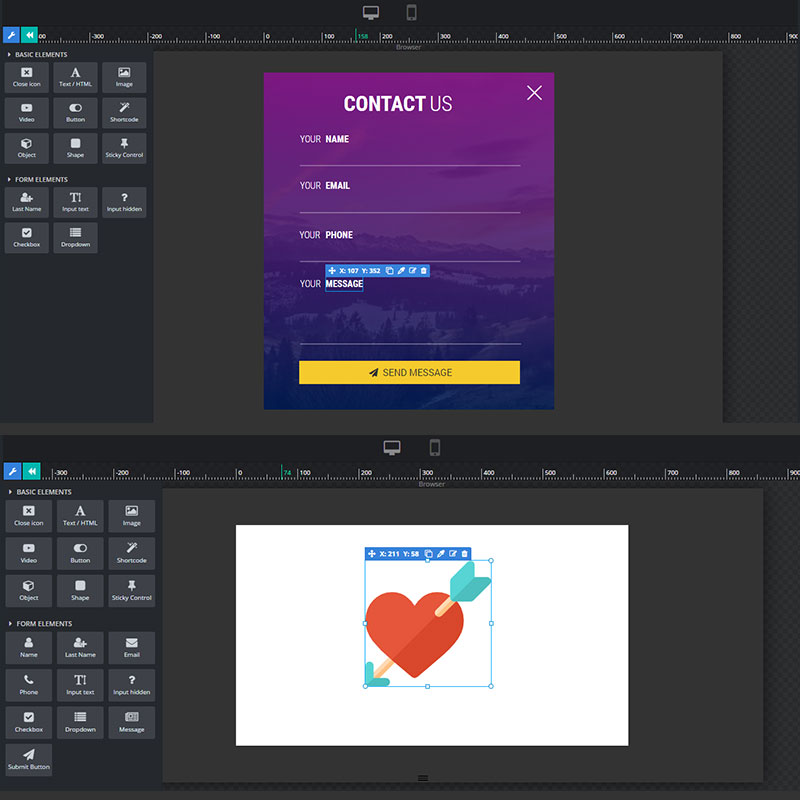Add a Last Name field in top editor

pyautogui.click(x=27, y=203)
